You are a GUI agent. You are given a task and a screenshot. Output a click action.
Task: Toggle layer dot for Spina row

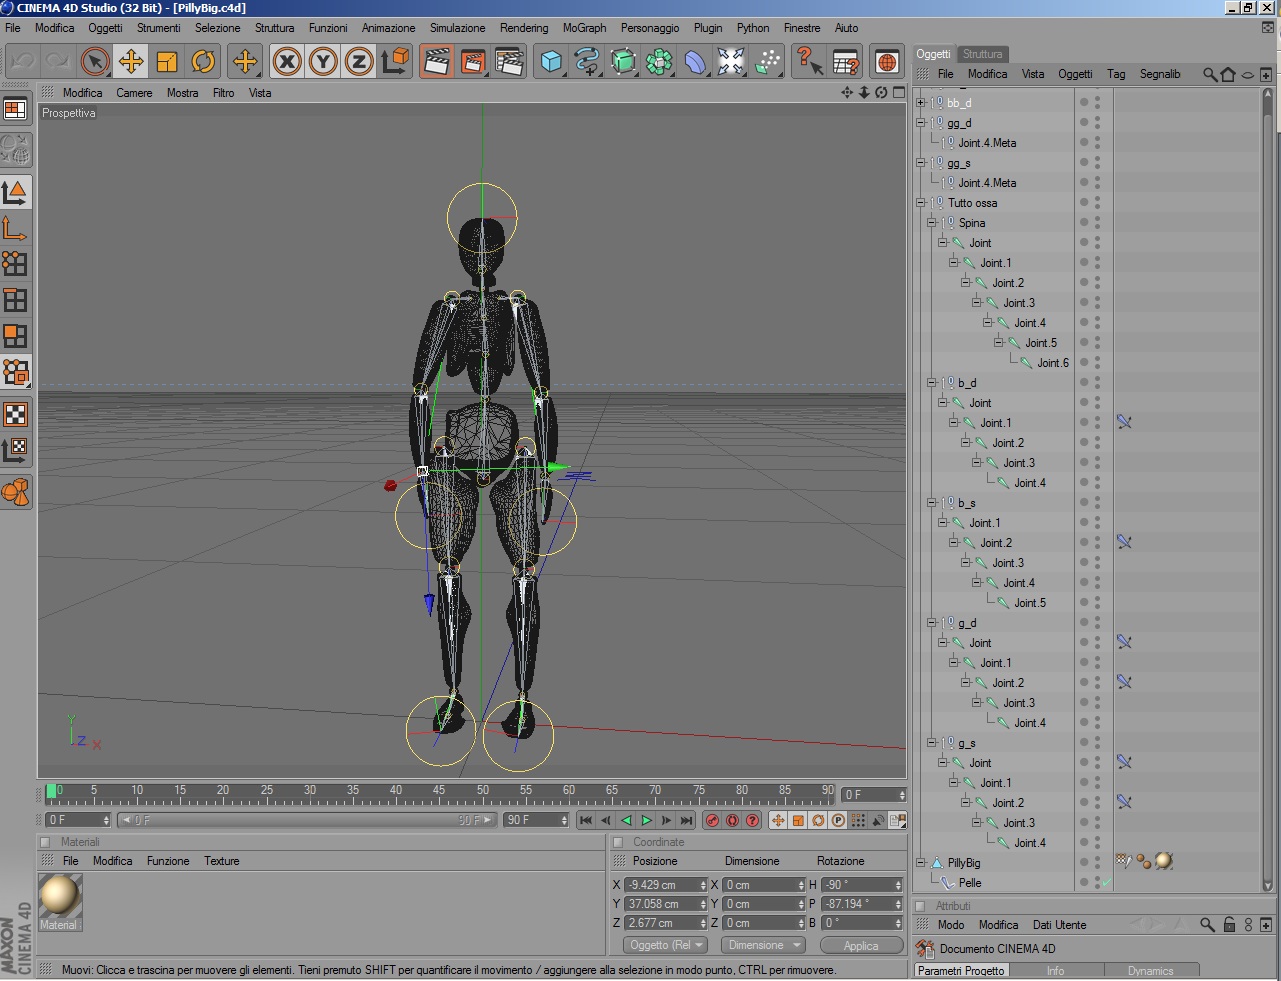pos(1084,223)
